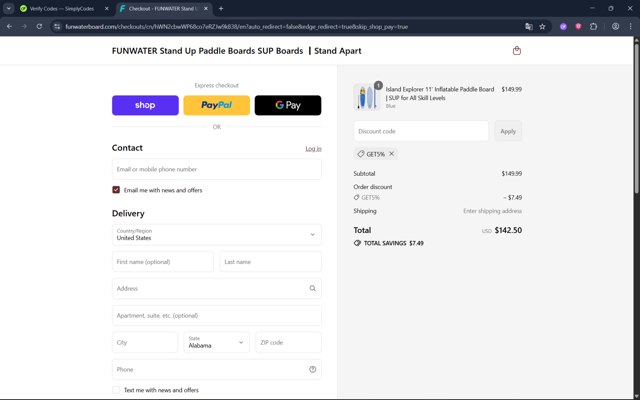The height and width of the screenshot is (400, 640).
Task: Focus the Last name field
Action: pos(271,262)
